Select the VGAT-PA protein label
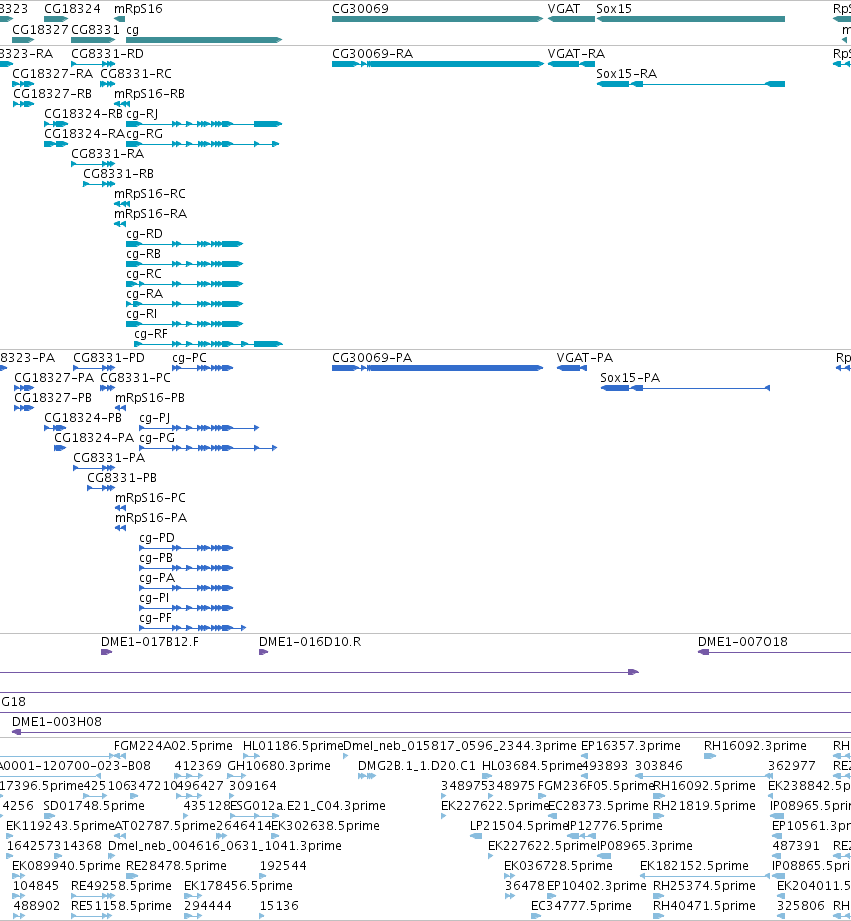851x921 pixels. point(585,358)
